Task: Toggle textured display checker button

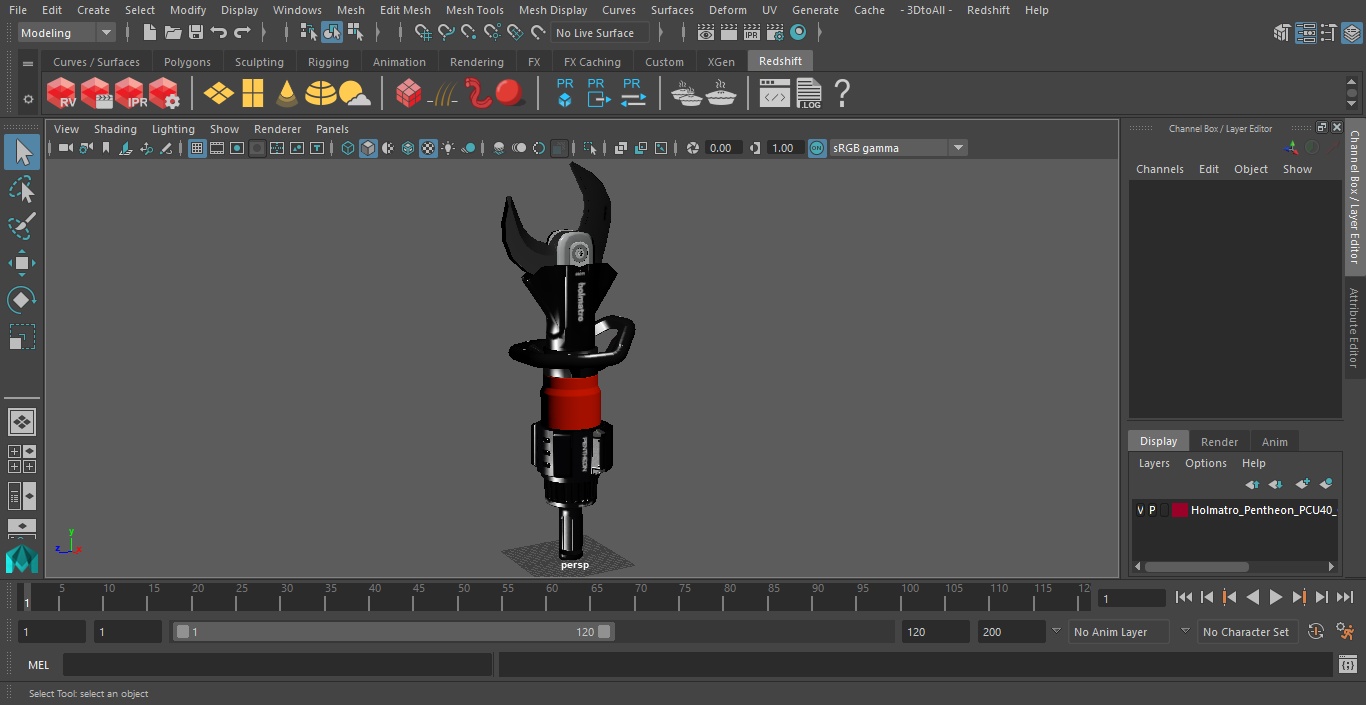Action: pos(428,148)
